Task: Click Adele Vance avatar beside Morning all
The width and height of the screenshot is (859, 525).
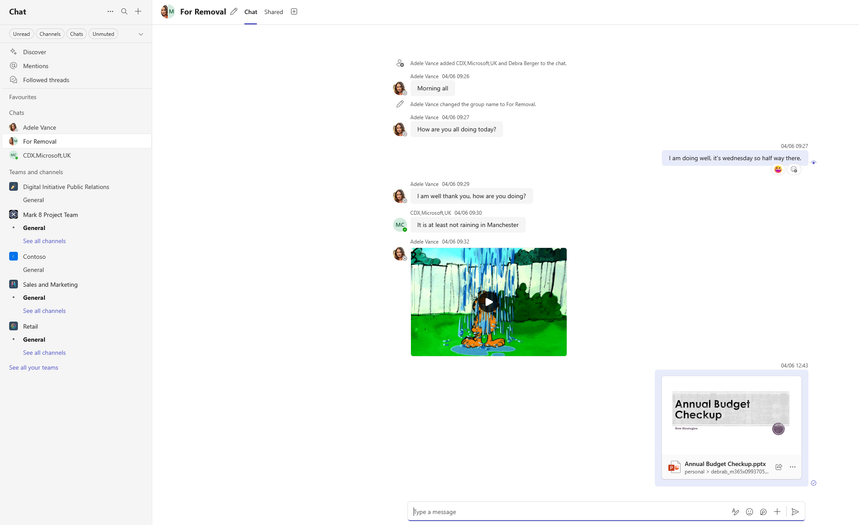Action: 399,88
